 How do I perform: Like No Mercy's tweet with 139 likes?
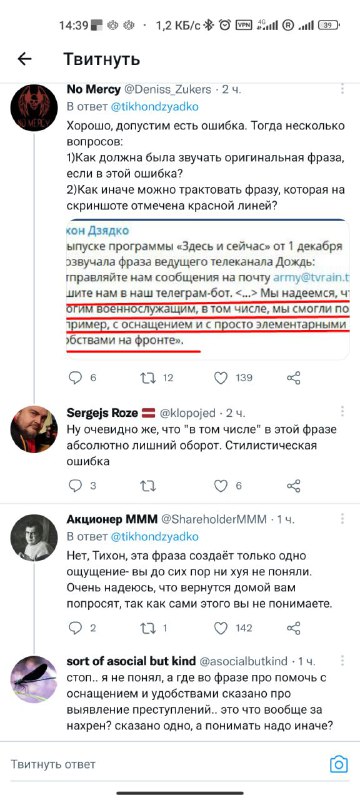point(220,378)
